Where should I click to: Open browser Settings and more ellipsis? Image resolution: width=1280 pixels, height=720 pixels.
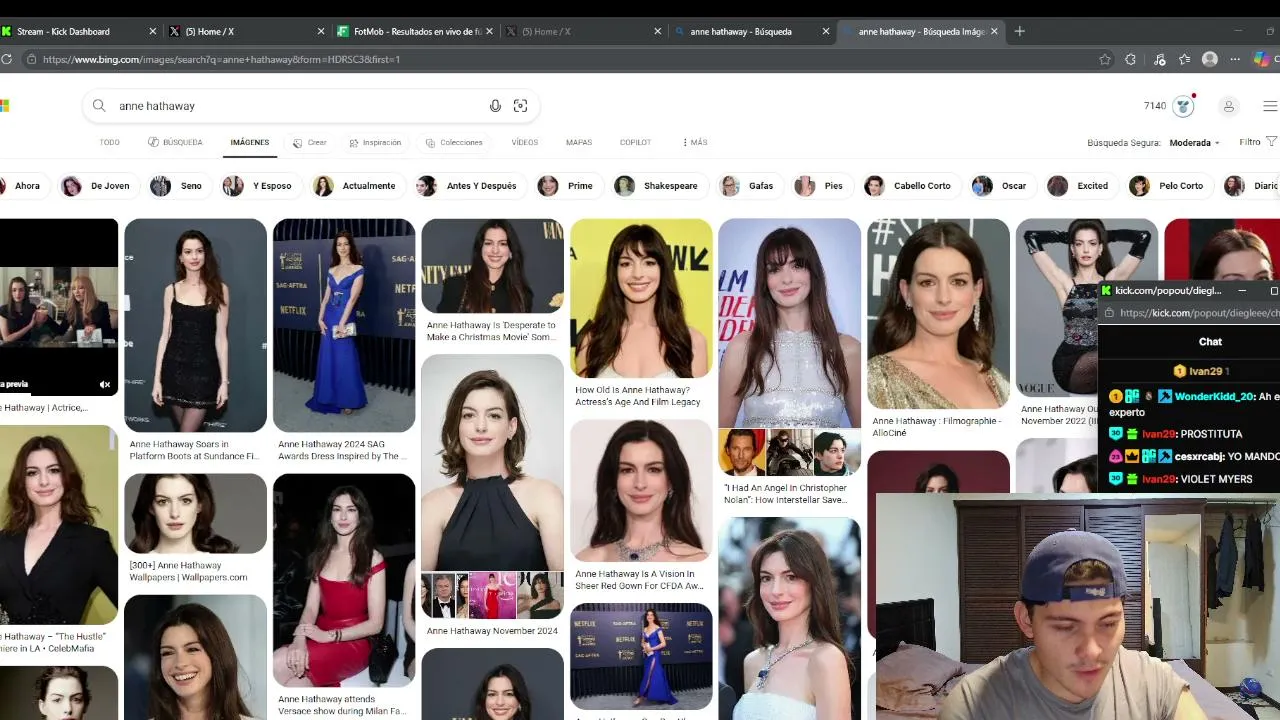1235,59
